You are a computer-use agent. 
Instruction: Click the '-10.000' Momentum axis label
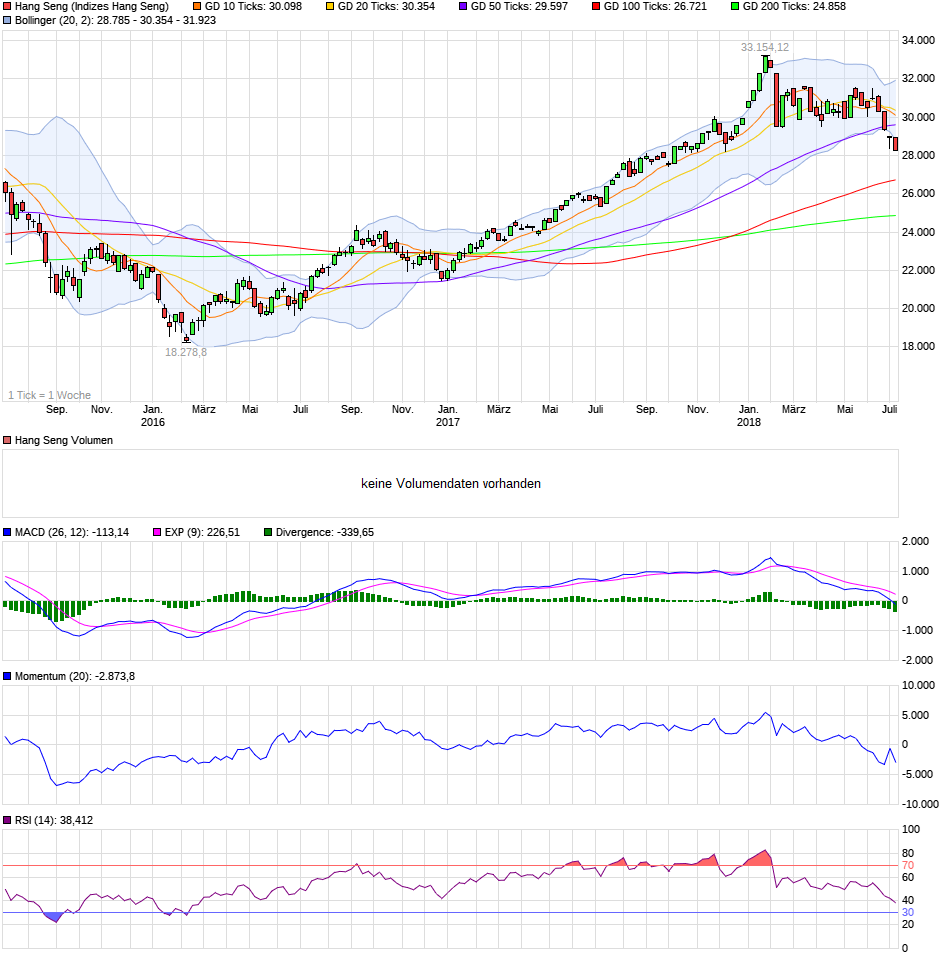920,805
